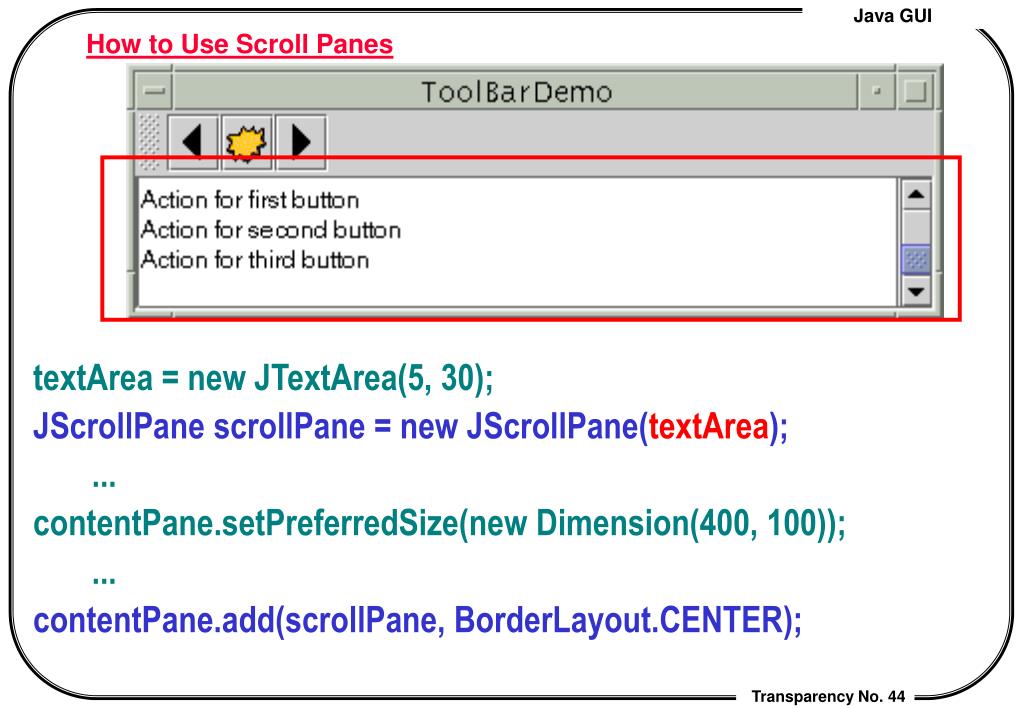Click the right arrow toolbar button
The height and width of the screenshot is (708, 1023).
tap(301, 142)
